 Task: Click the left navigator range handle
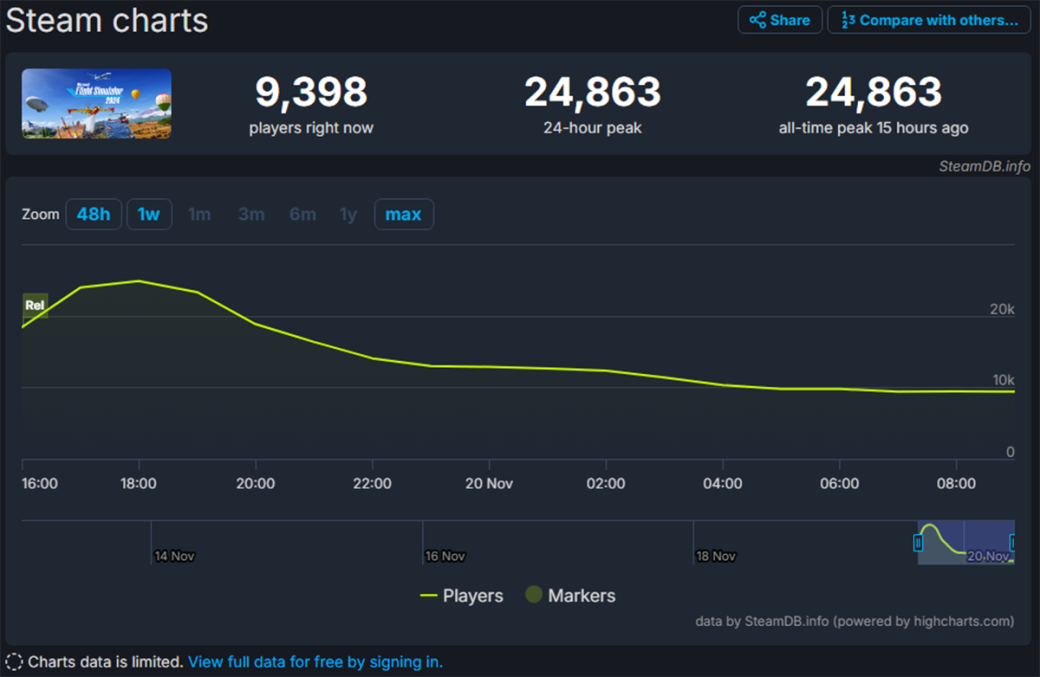pyautogui.click(x=918, y=543)
